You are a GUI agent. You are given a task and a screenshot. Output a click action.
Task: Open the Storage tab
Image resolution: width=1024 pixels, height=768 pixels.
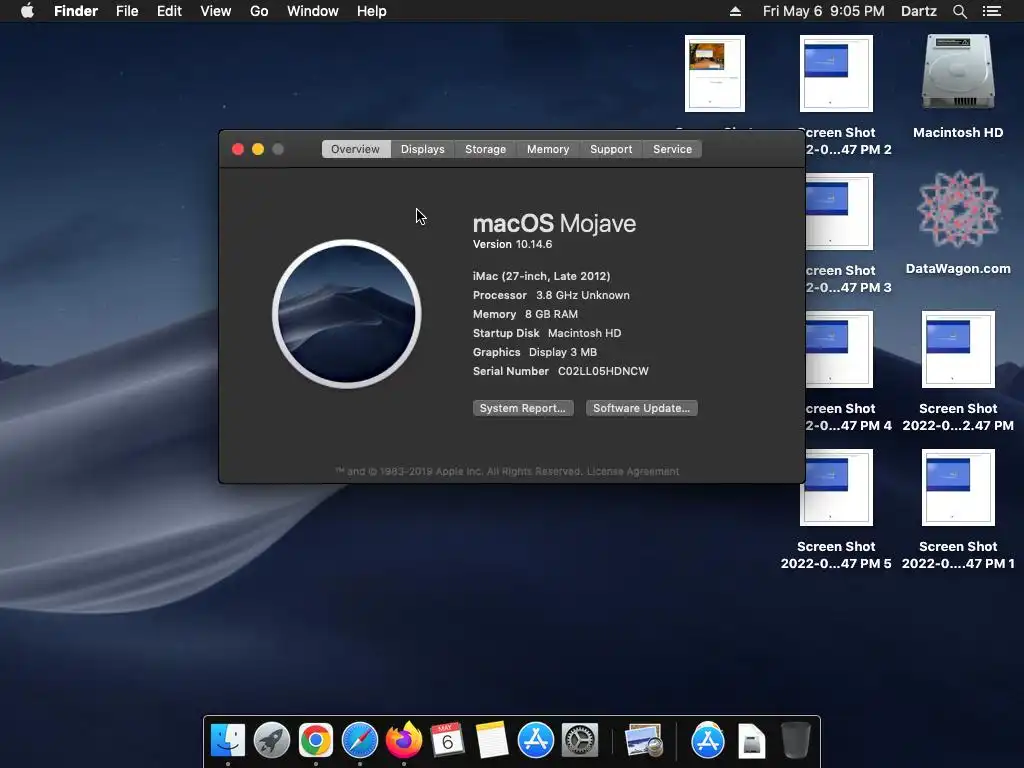coord(485,149)
